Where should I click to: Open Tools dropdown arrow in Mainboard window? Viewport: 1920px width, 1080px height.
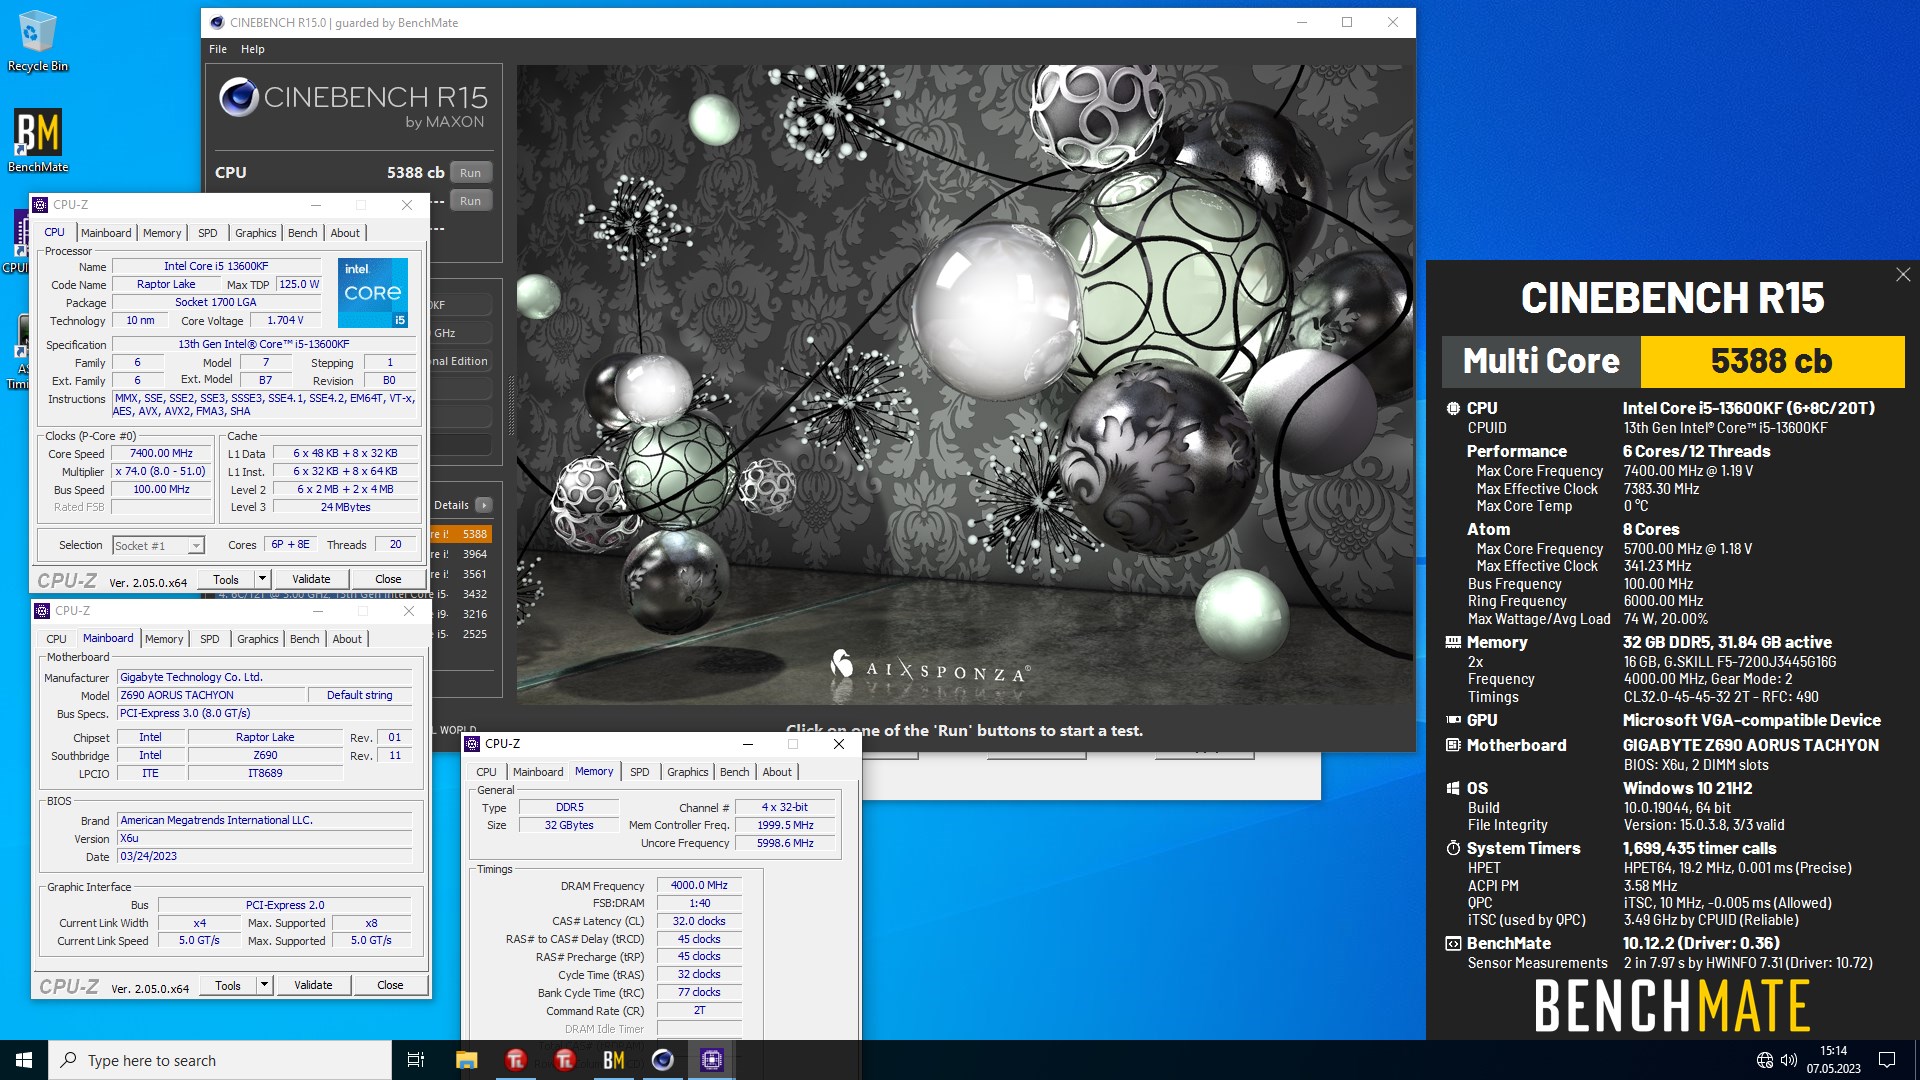264,985
